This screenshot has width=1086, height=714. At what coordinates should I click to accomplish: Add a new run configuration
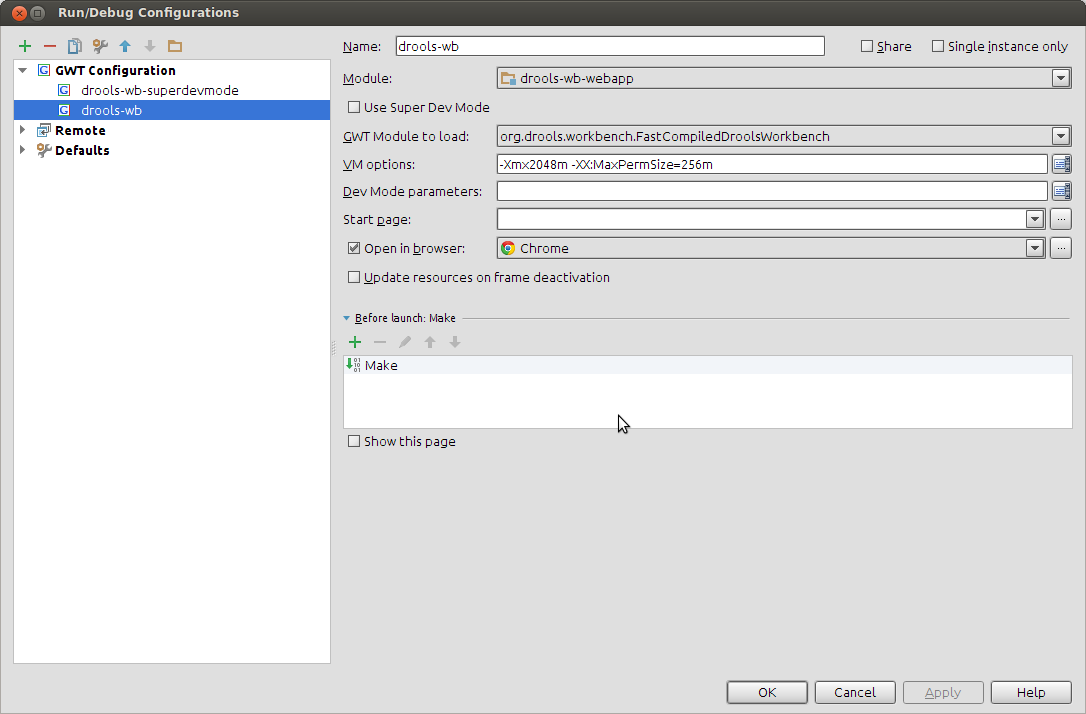point(25,46)
